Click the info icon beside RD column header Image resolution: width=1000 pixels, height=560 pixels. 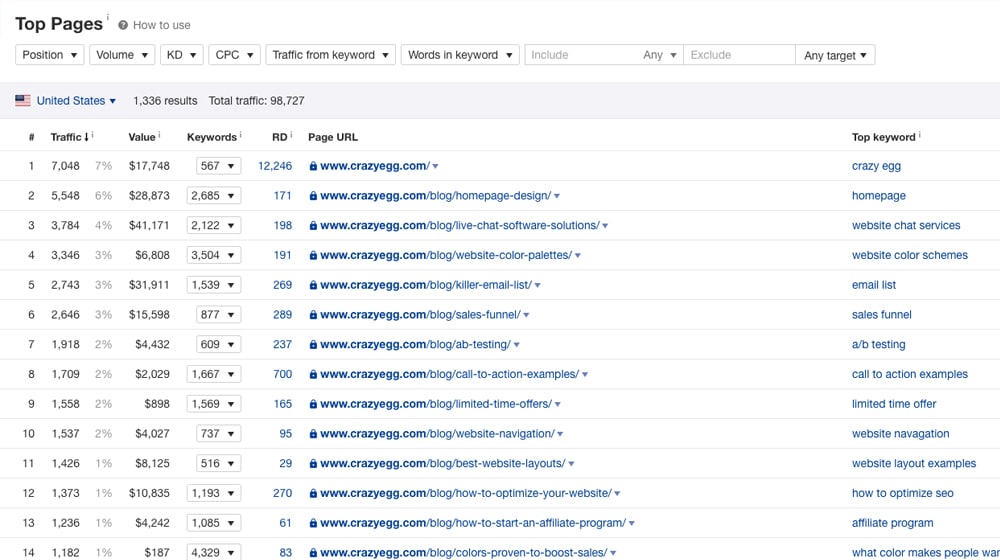coord(291,135)
